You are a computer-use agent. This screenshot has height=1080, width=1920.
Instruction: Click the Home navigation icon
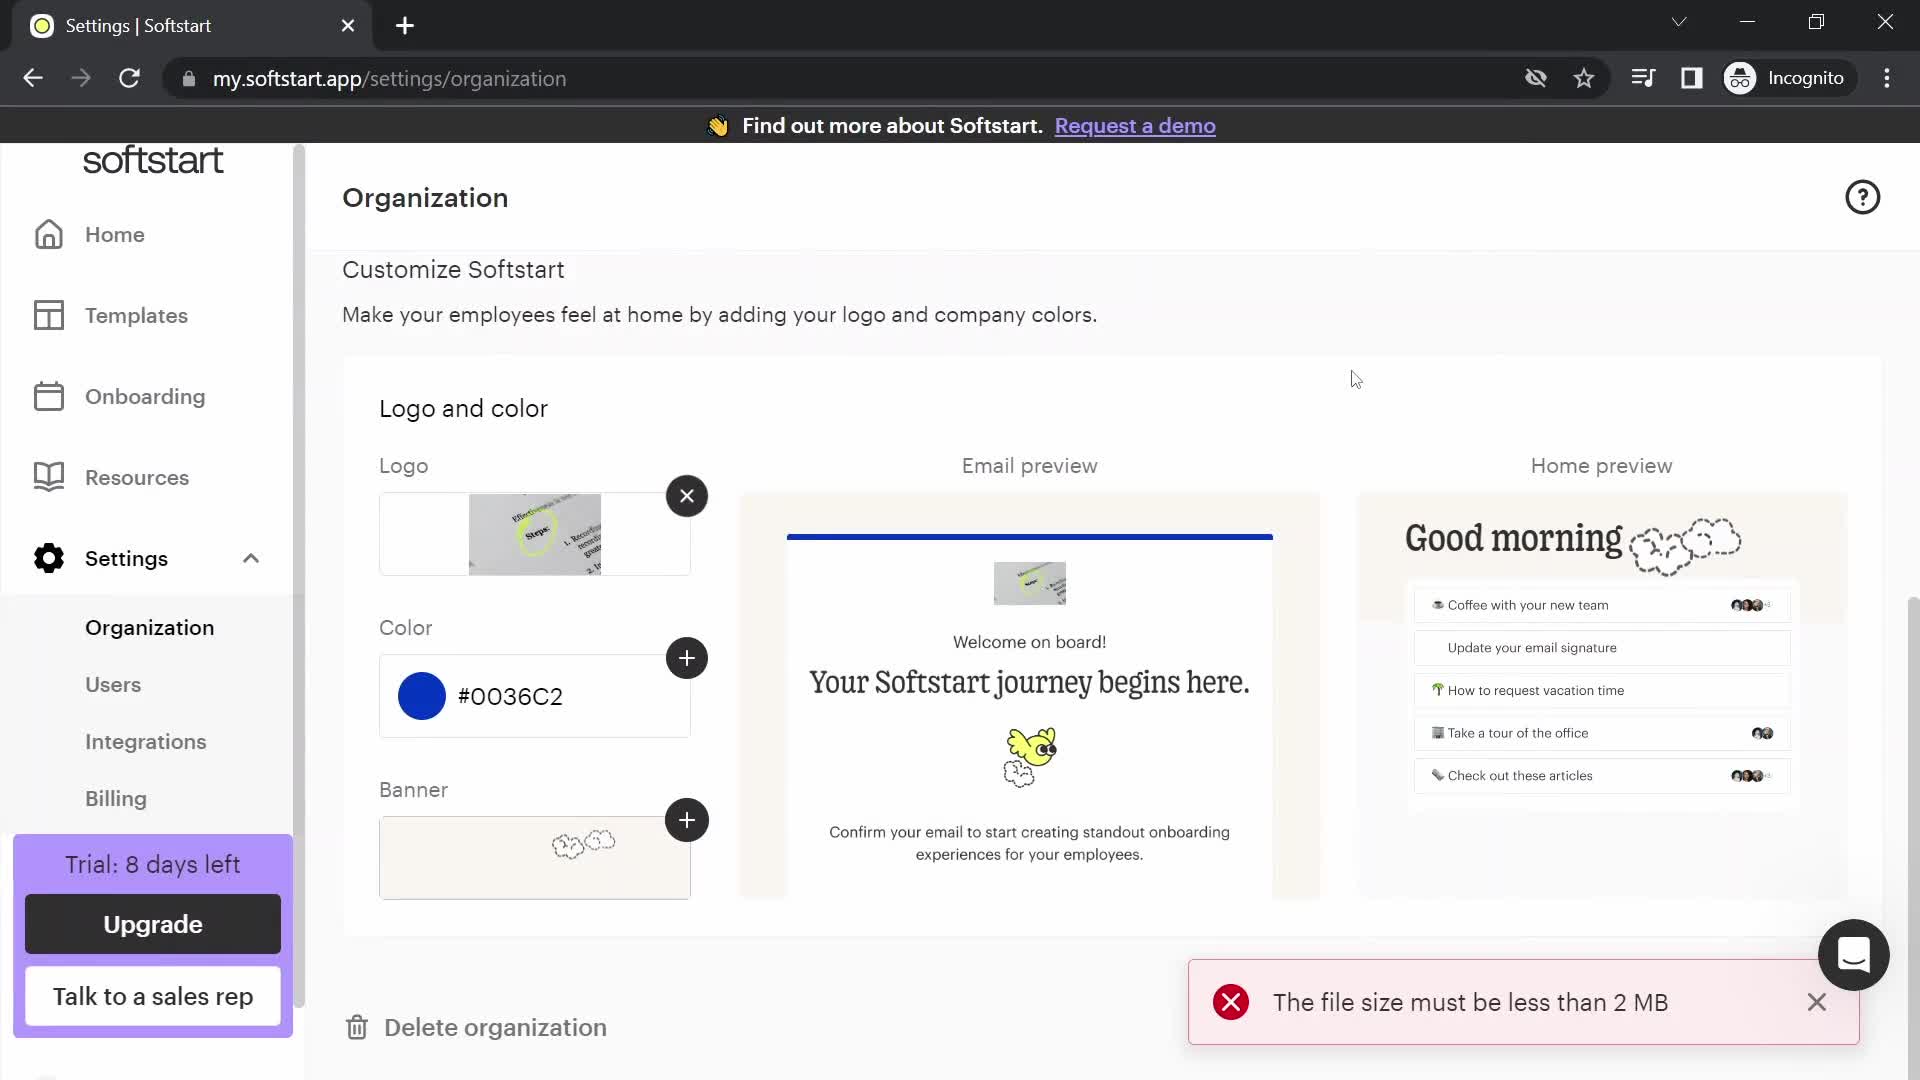coord(49,235)
